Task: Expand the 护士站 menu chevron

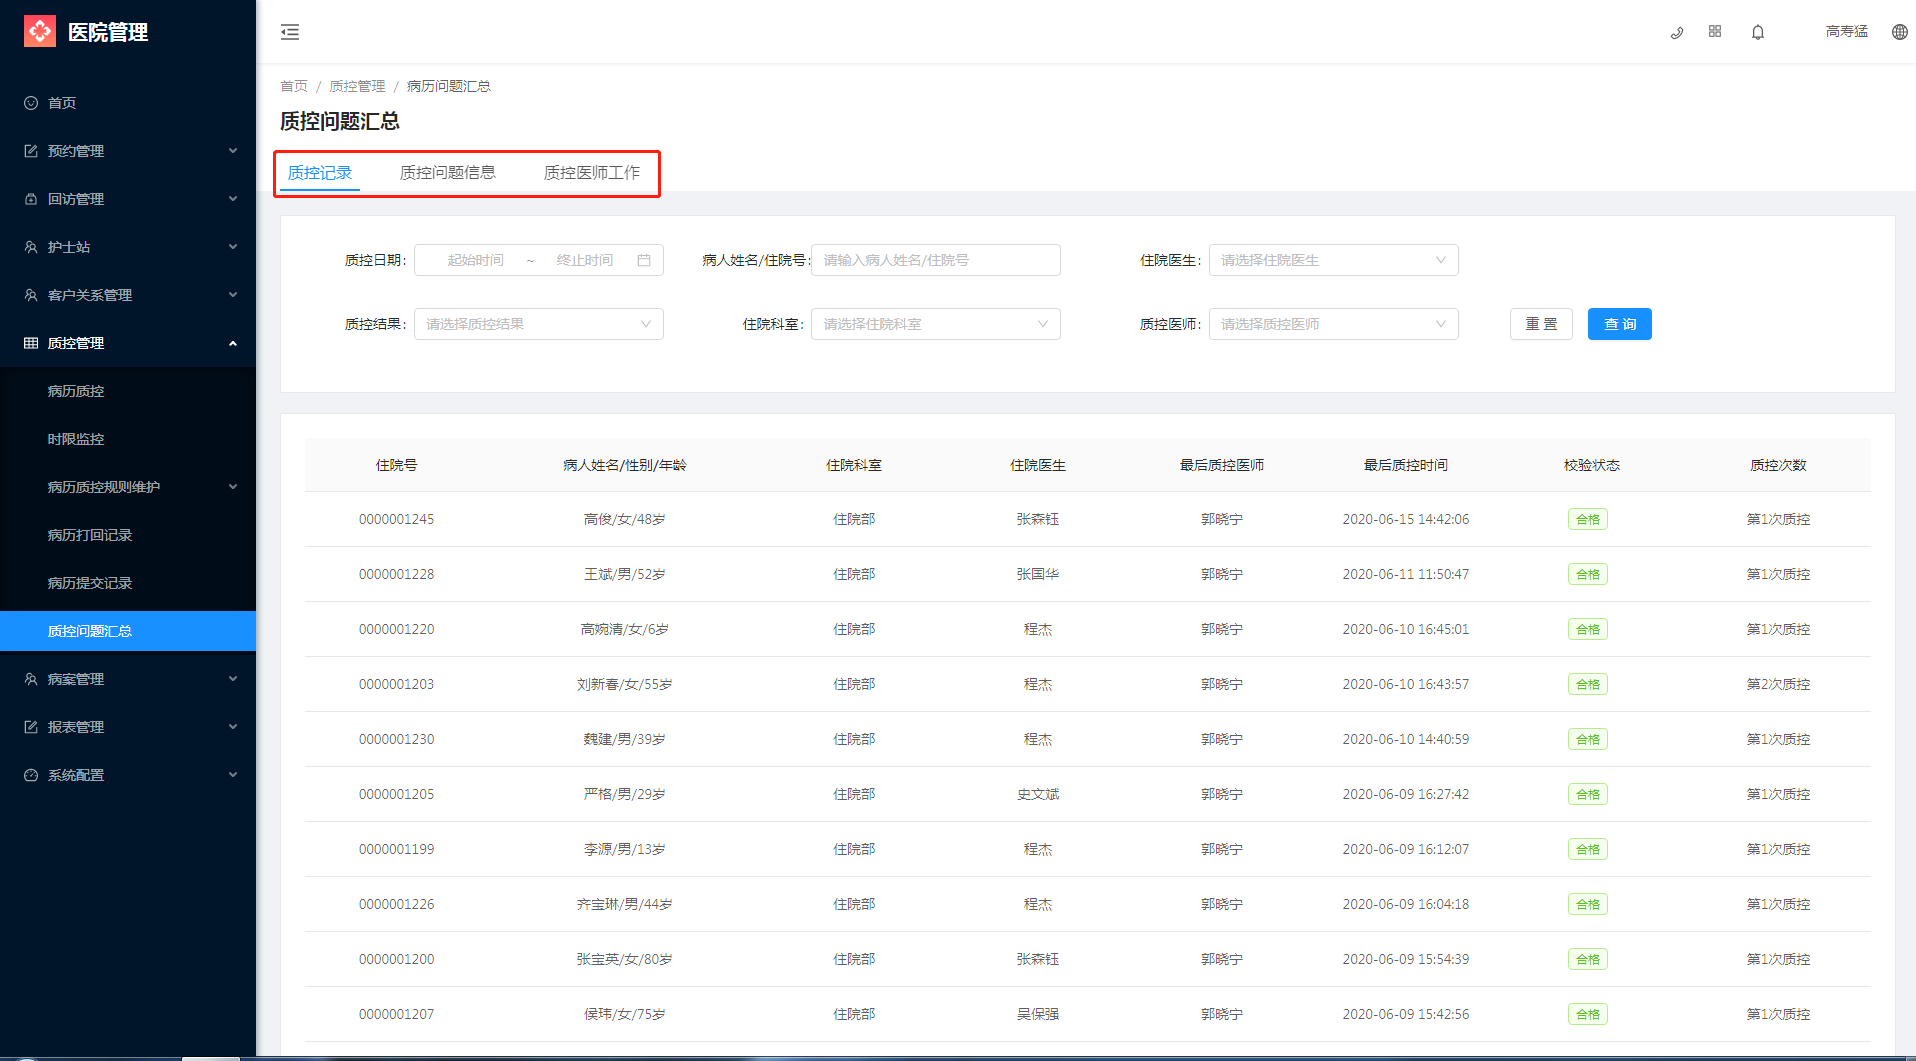Action: click(x=233, y=247)
